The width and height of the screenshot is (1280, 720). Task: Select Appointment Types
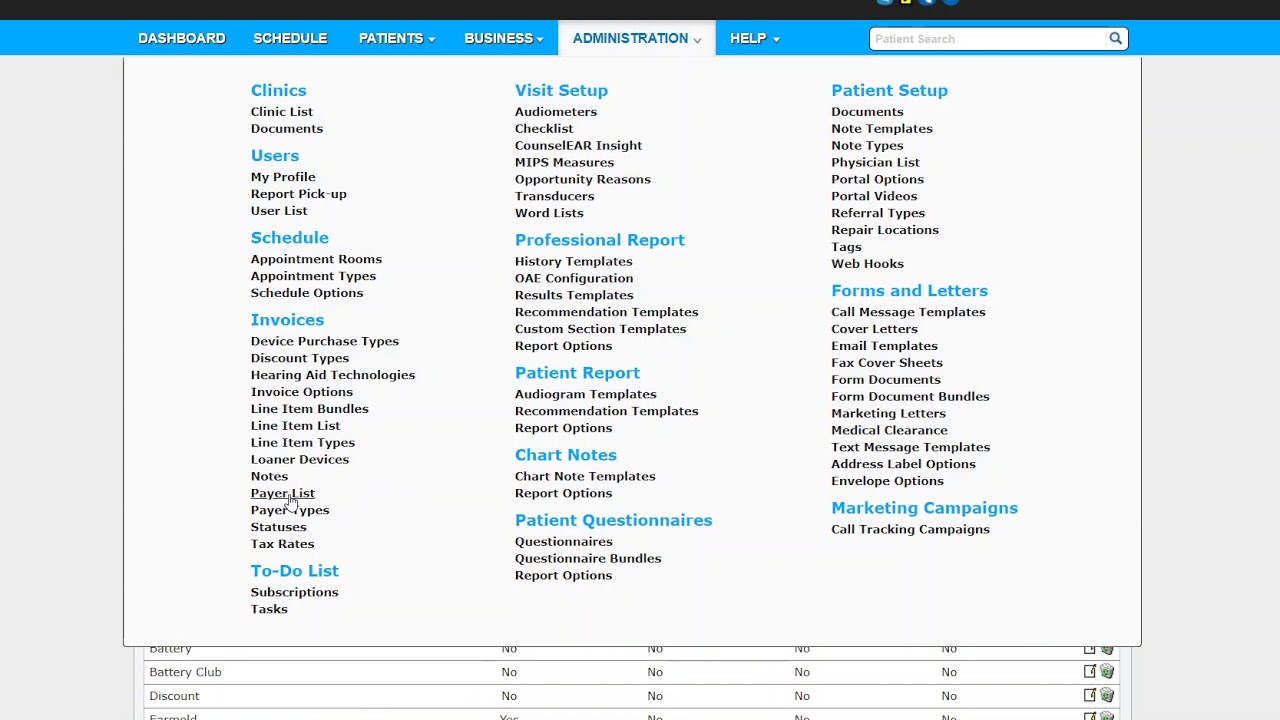(313, 276)
